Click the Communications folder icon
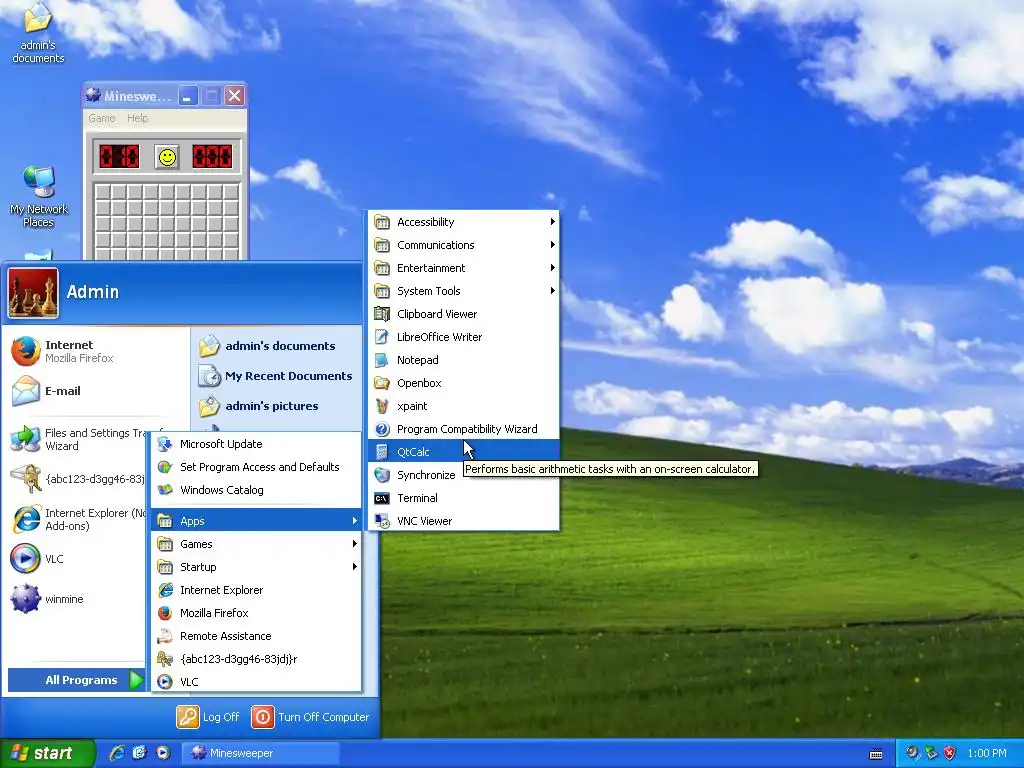Viewport: 1024px width, 768px height. tap(382, 245)
